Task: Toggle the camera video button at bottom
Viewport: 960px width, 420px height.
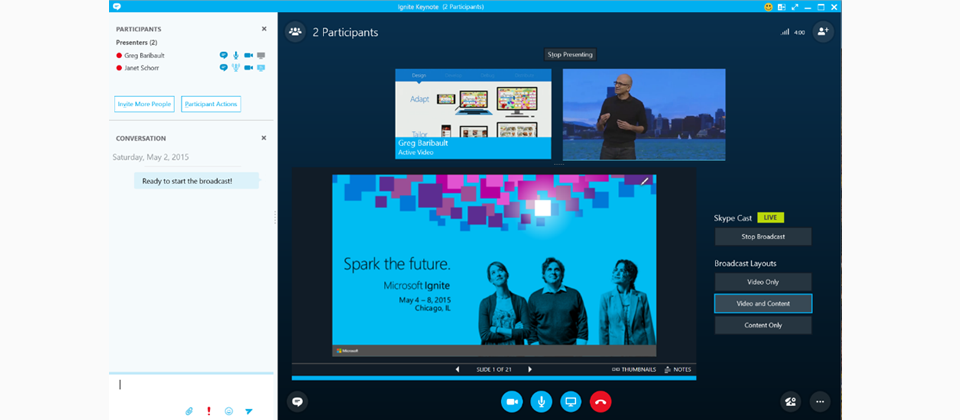Action: pyautogui.click(x=512, y=402)
